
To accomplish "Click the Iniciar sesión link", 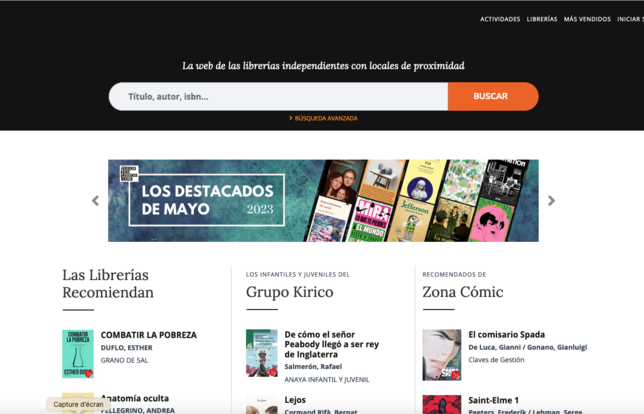I will click(630, 19).
